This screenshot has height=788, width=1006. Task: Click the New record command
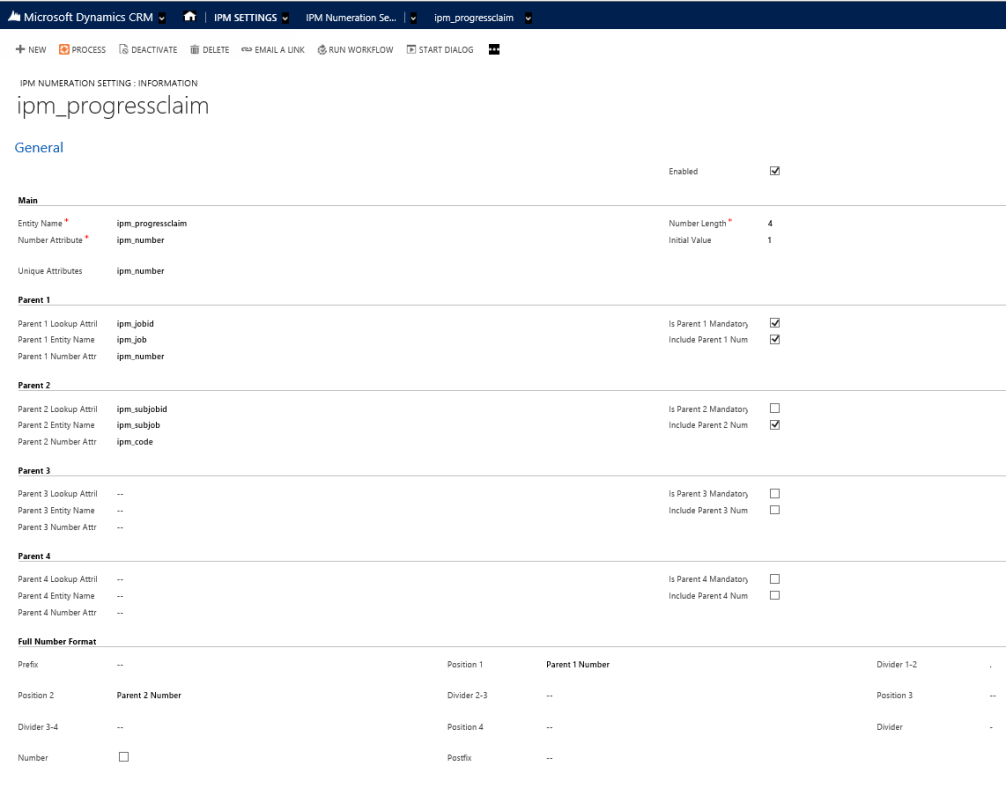(31, 50)
